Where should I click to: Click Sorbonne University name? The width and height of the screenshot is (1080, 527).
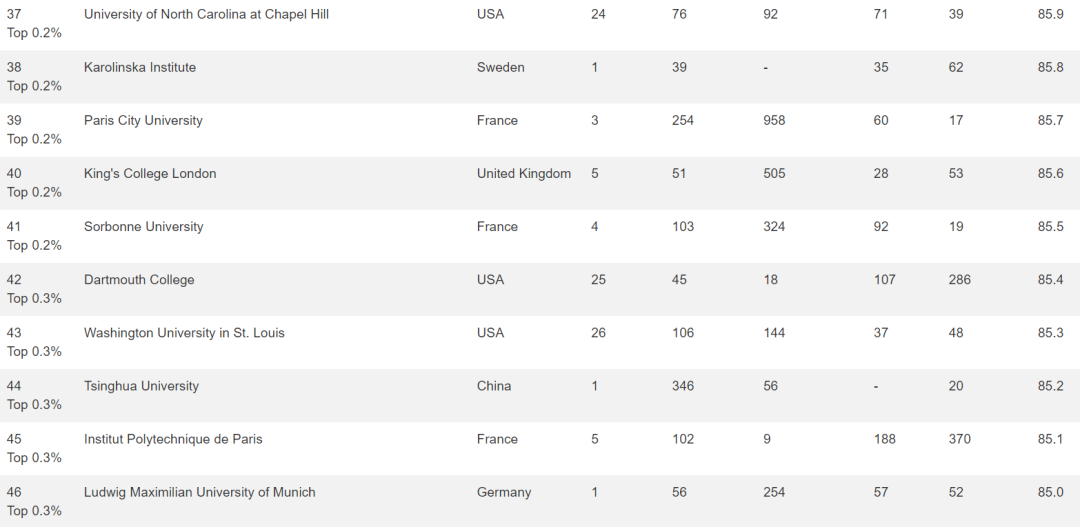point(143,227)
